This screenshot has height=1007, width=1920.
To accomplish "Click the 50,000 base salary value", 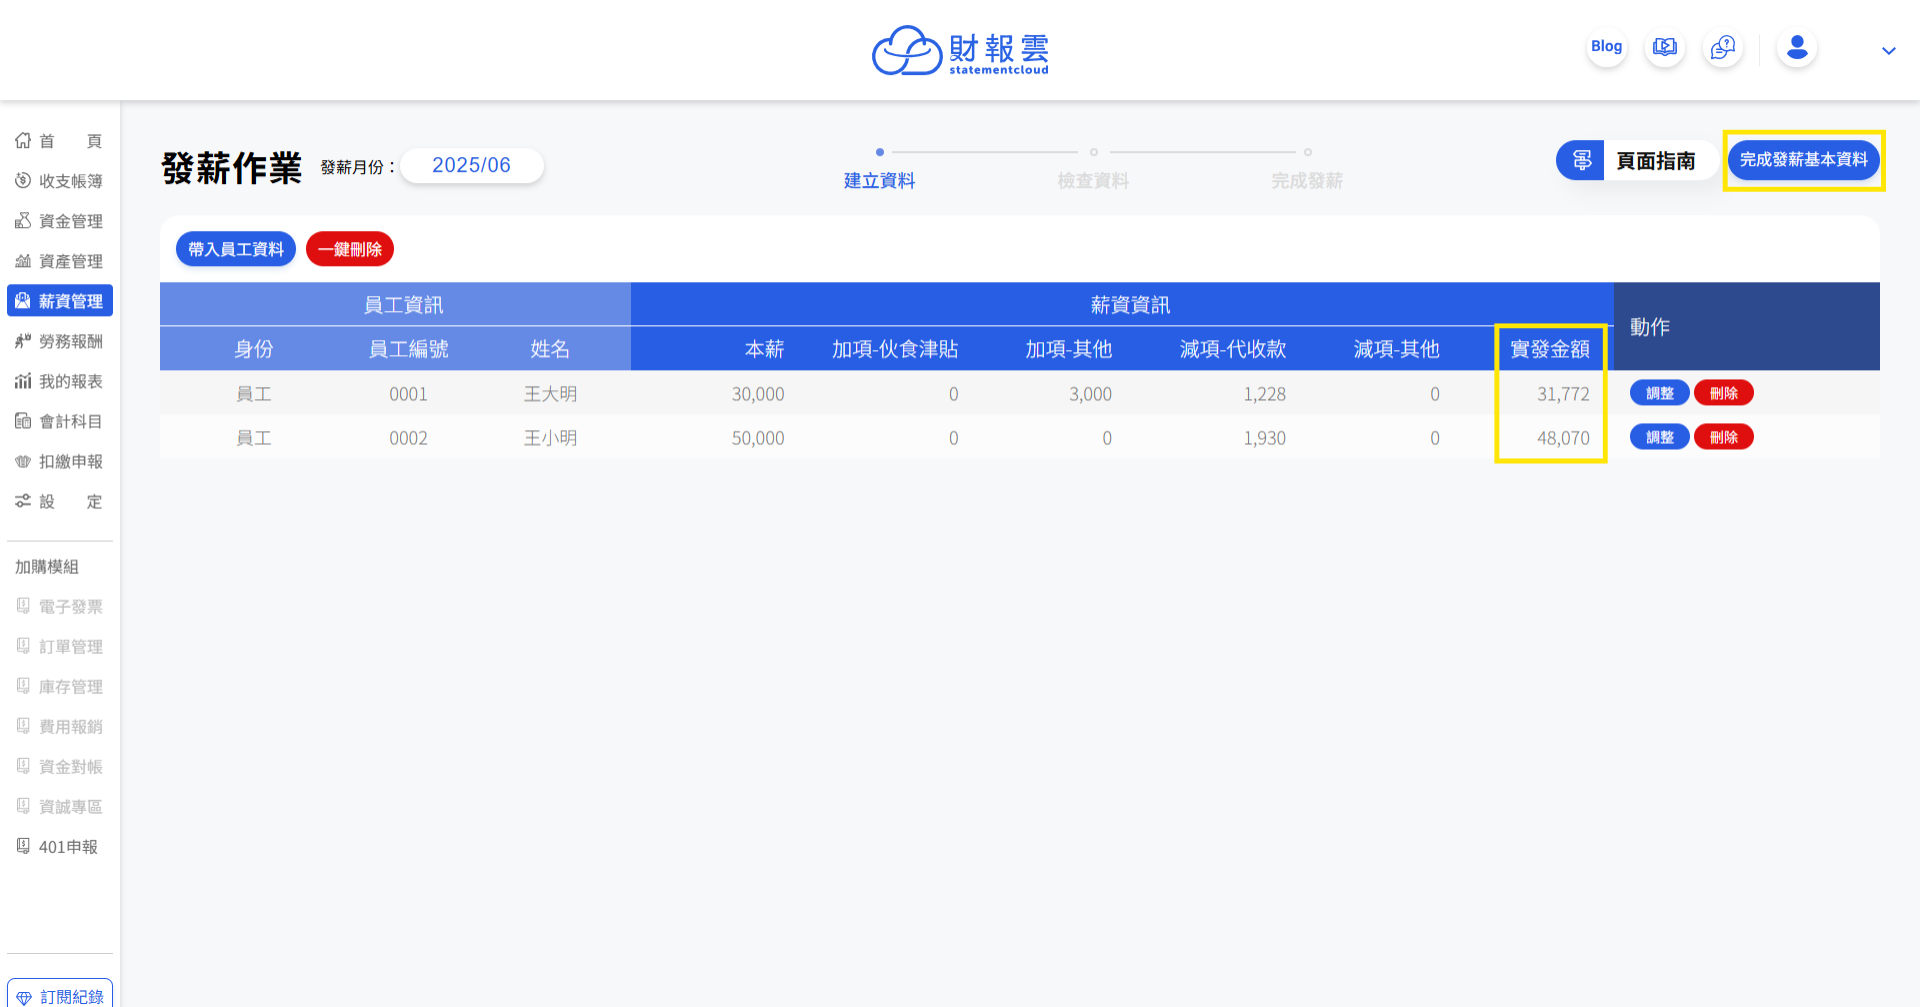I will pos(758,438).
